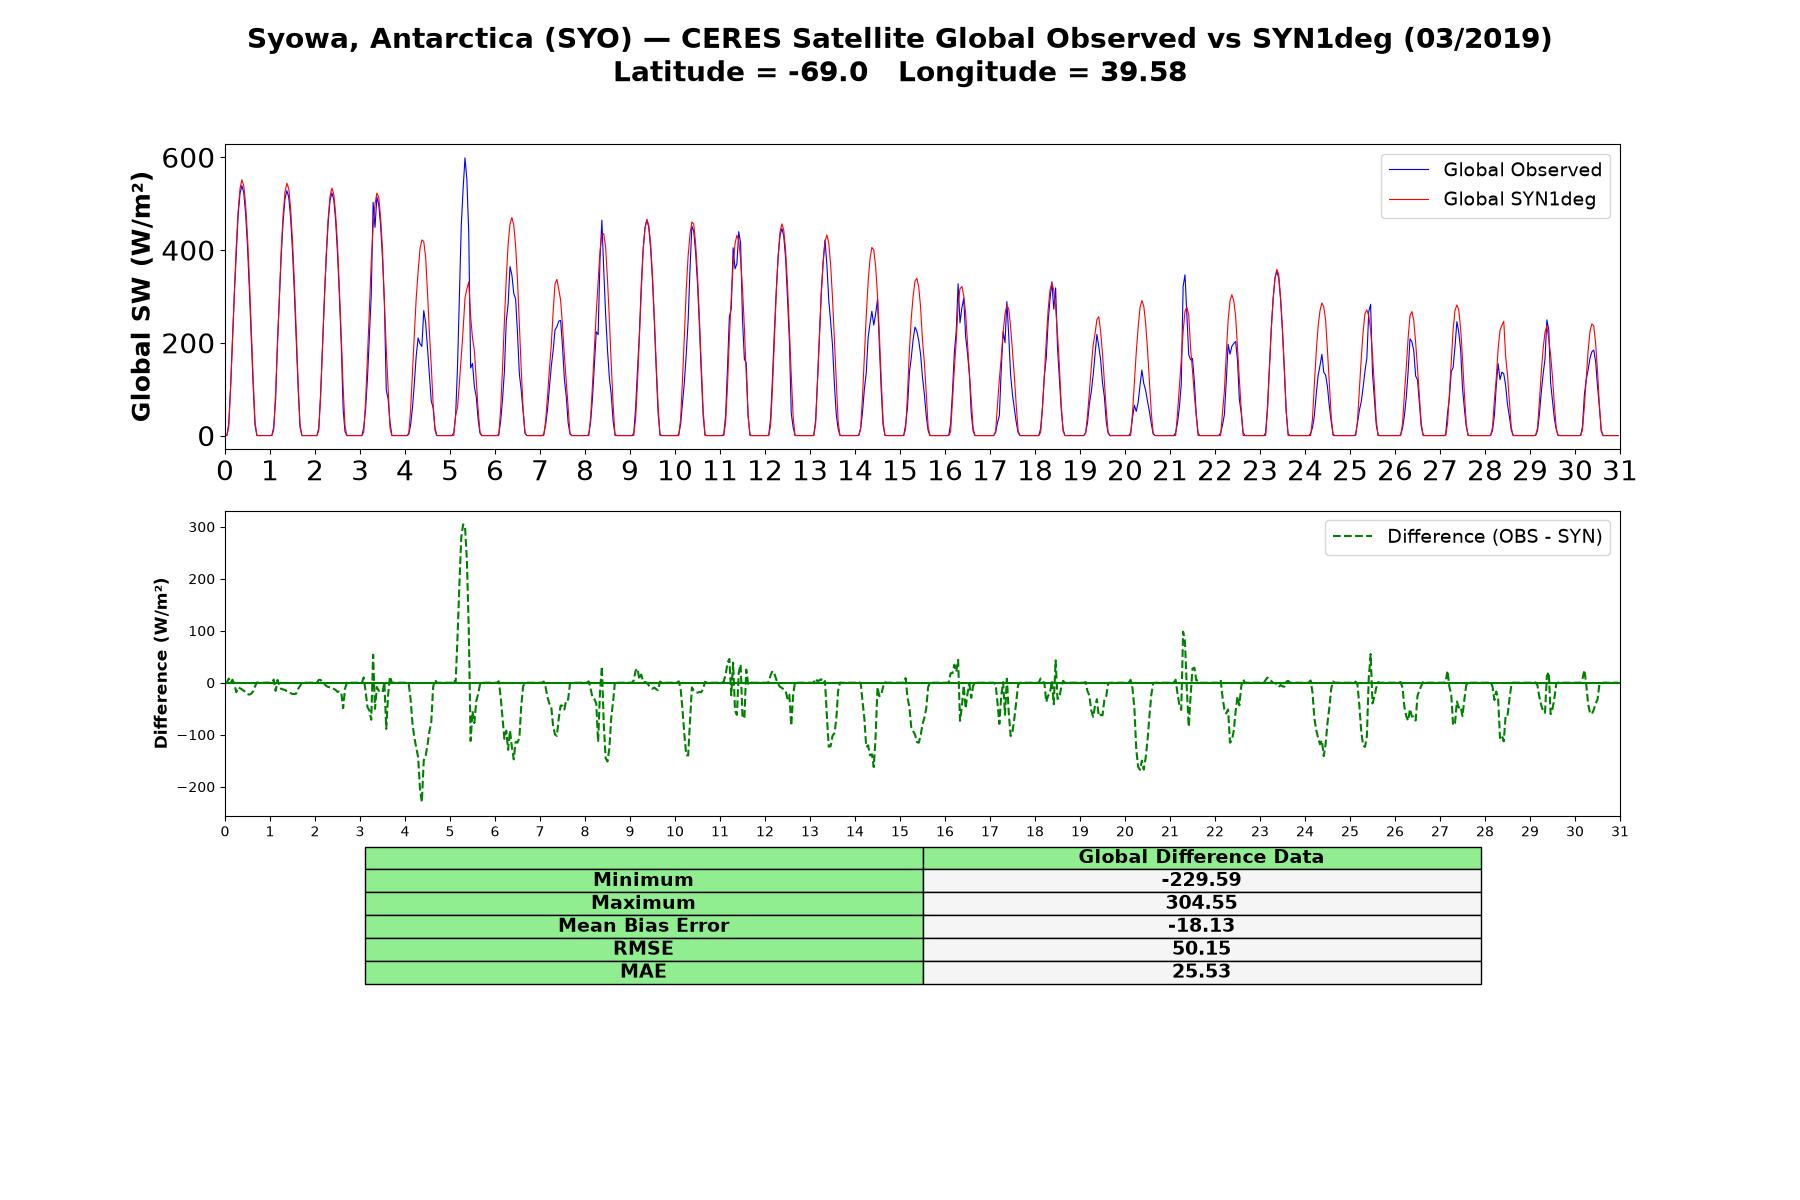Click the Minimum value -229.59 cell
Viewport: 1800px width, 1200px height.
(1201, 880)
